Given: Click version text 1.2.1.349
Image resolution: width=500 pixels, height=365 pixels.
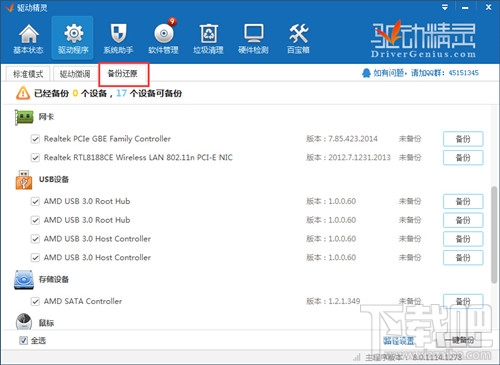Looking at the screenshot, I should [x=344, y=301].
